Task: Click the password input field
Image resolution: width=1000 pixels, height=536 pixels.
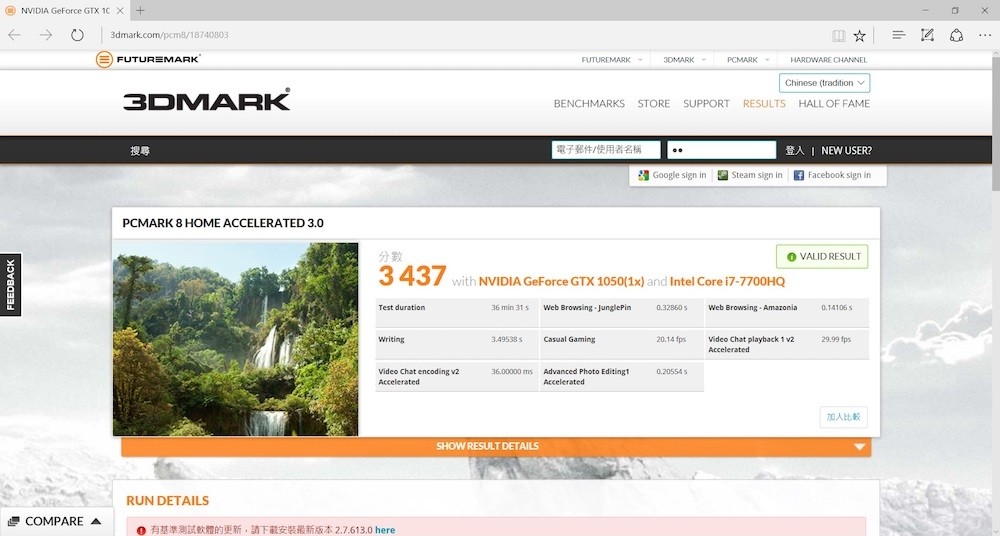Action: [721, 150]
